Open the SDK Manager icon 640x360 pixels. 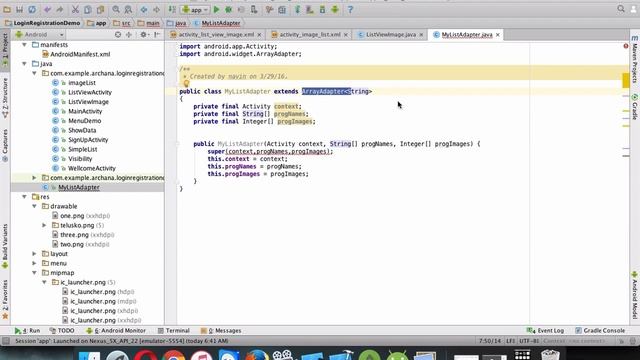[x=322, y=9]
